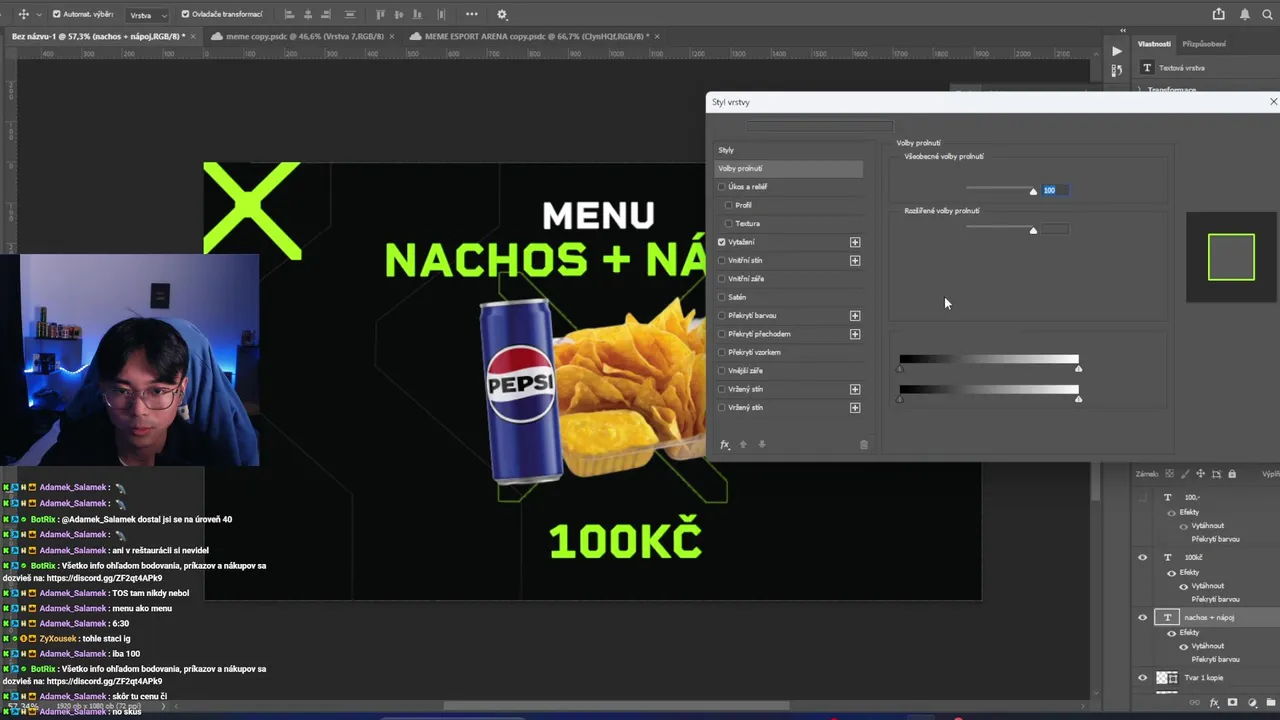Select Volby prolnutí in styles list
The width and height of the screenshot is (1280, 720).
pyautogui.click(x=789, y=169)
